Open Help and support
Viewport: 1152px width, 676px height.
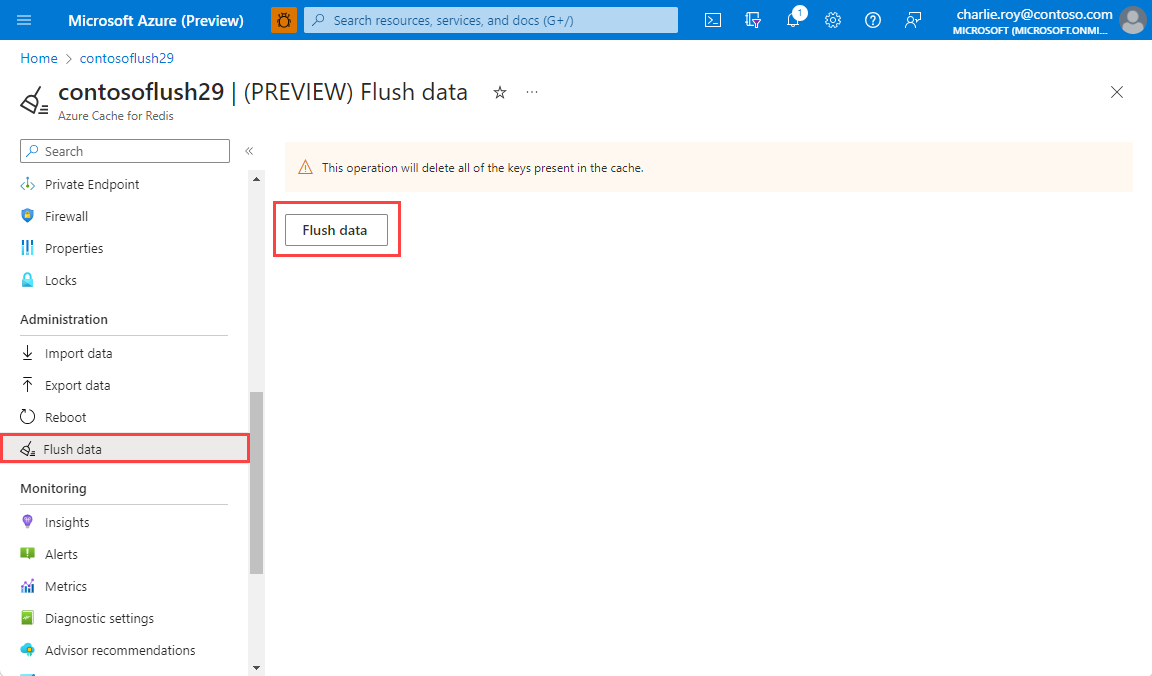coord(872,19)
